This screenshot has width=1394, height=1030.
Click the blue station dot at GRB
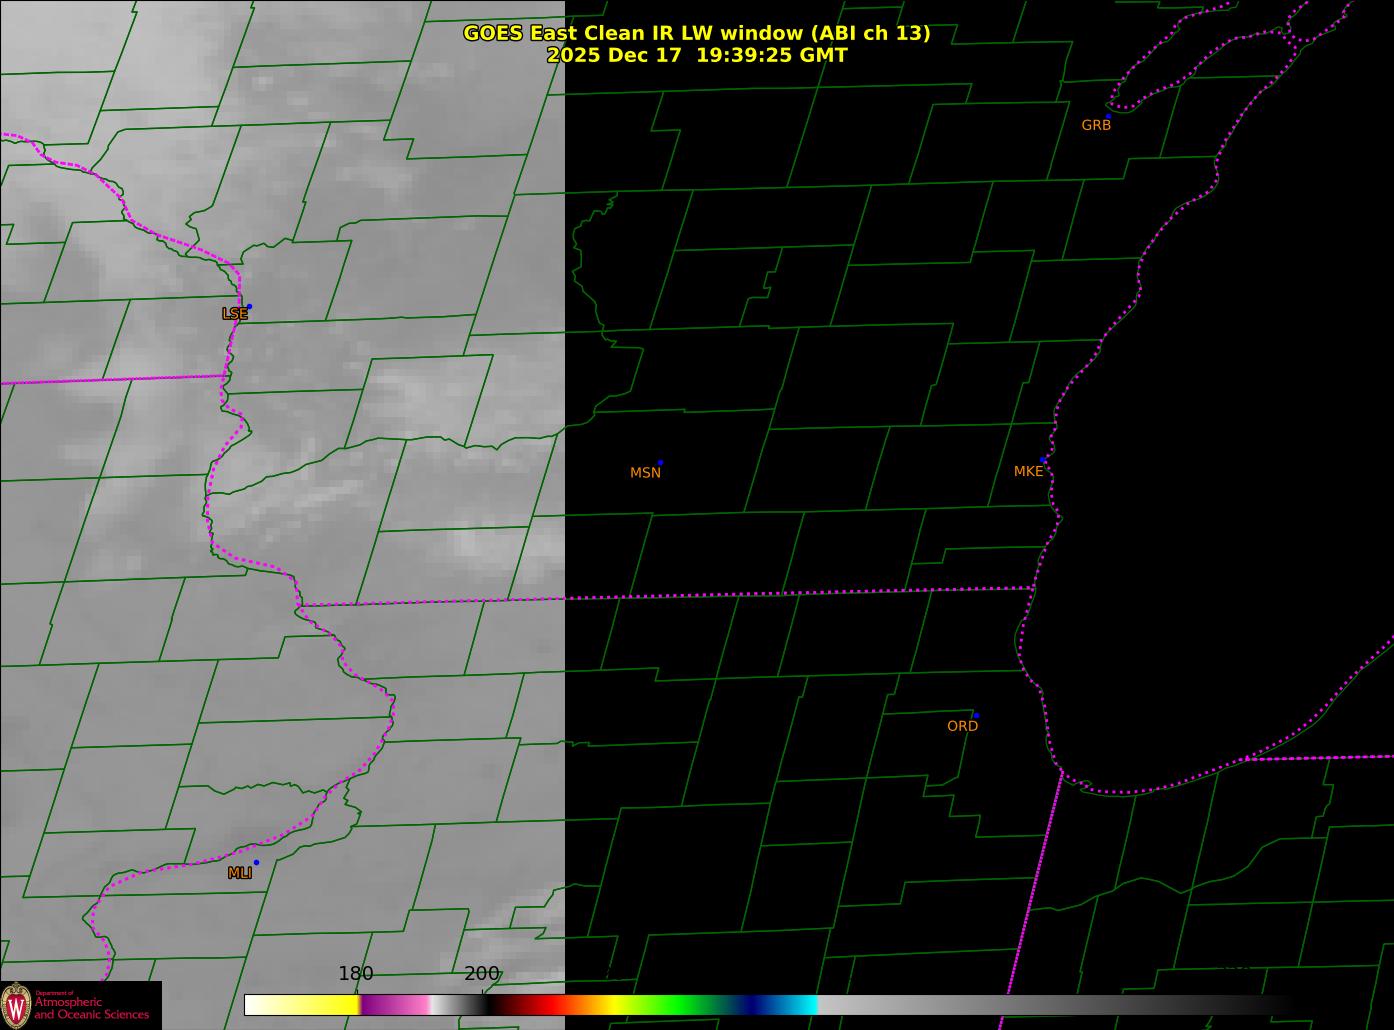point(1108,116)
